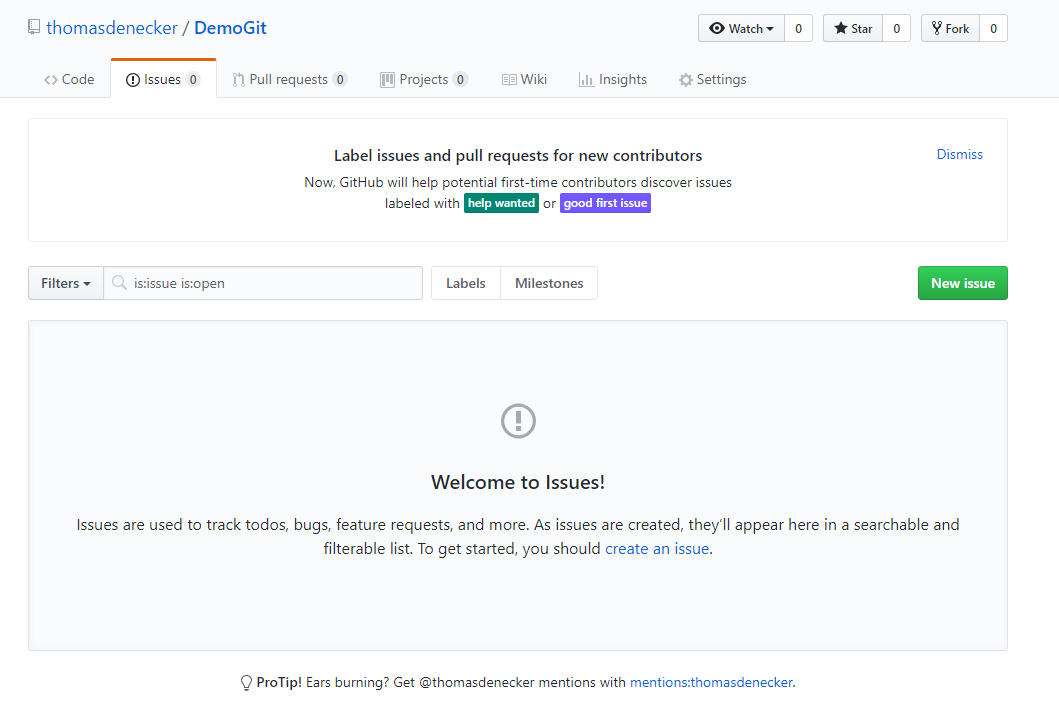Focus the is:issue is:open search field
The image size is (1059, 711).
click(x=263, y=283)
